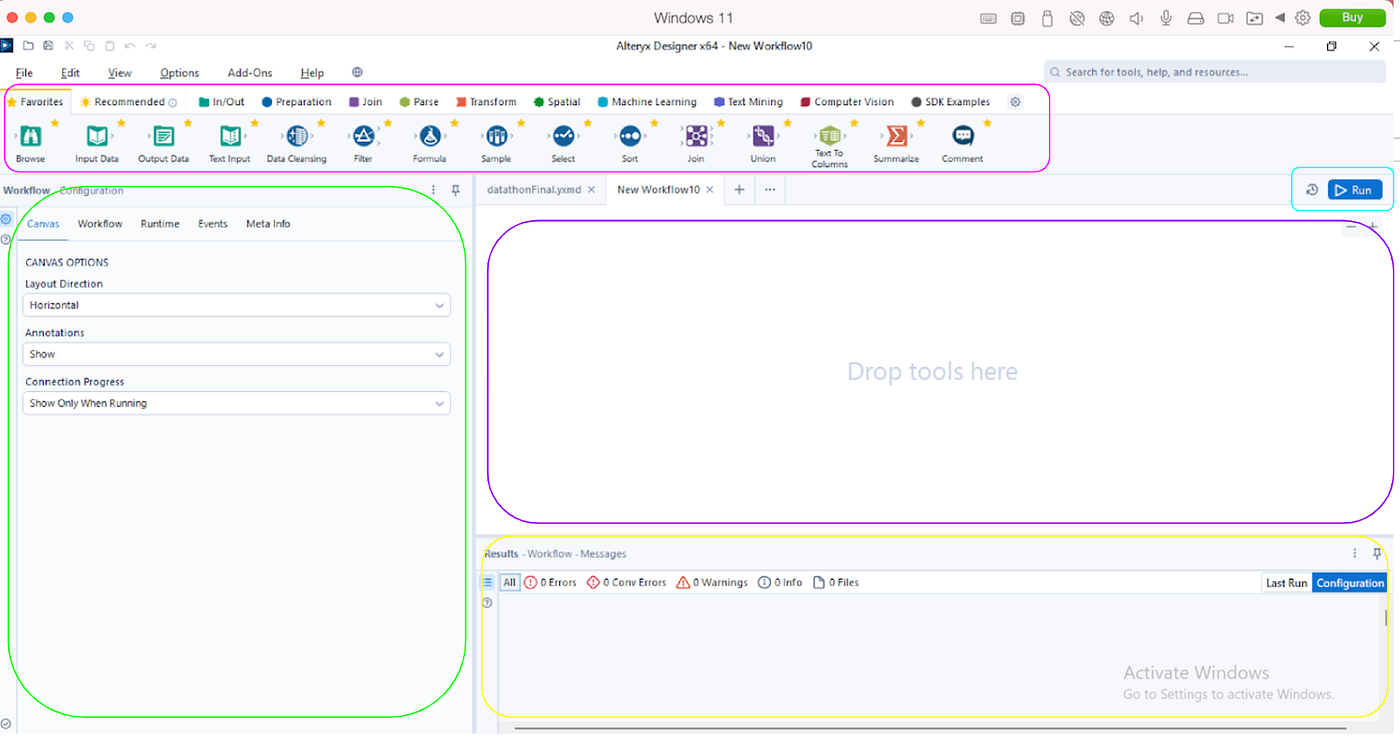Toggle favorite star on Input Data tool

[x=121, y=123]
